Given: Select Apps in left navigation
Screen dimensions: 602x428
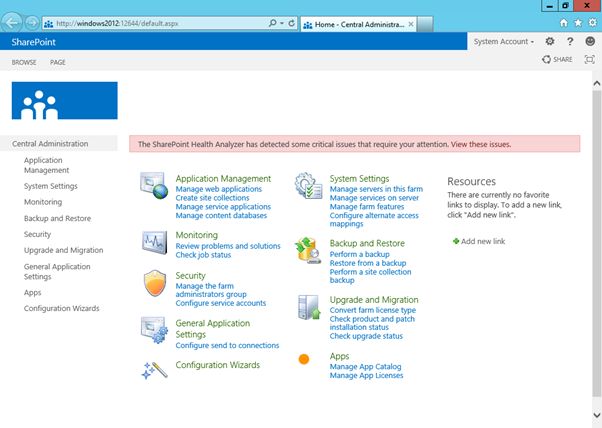Looking at the screenshot, I should point(33,292).
